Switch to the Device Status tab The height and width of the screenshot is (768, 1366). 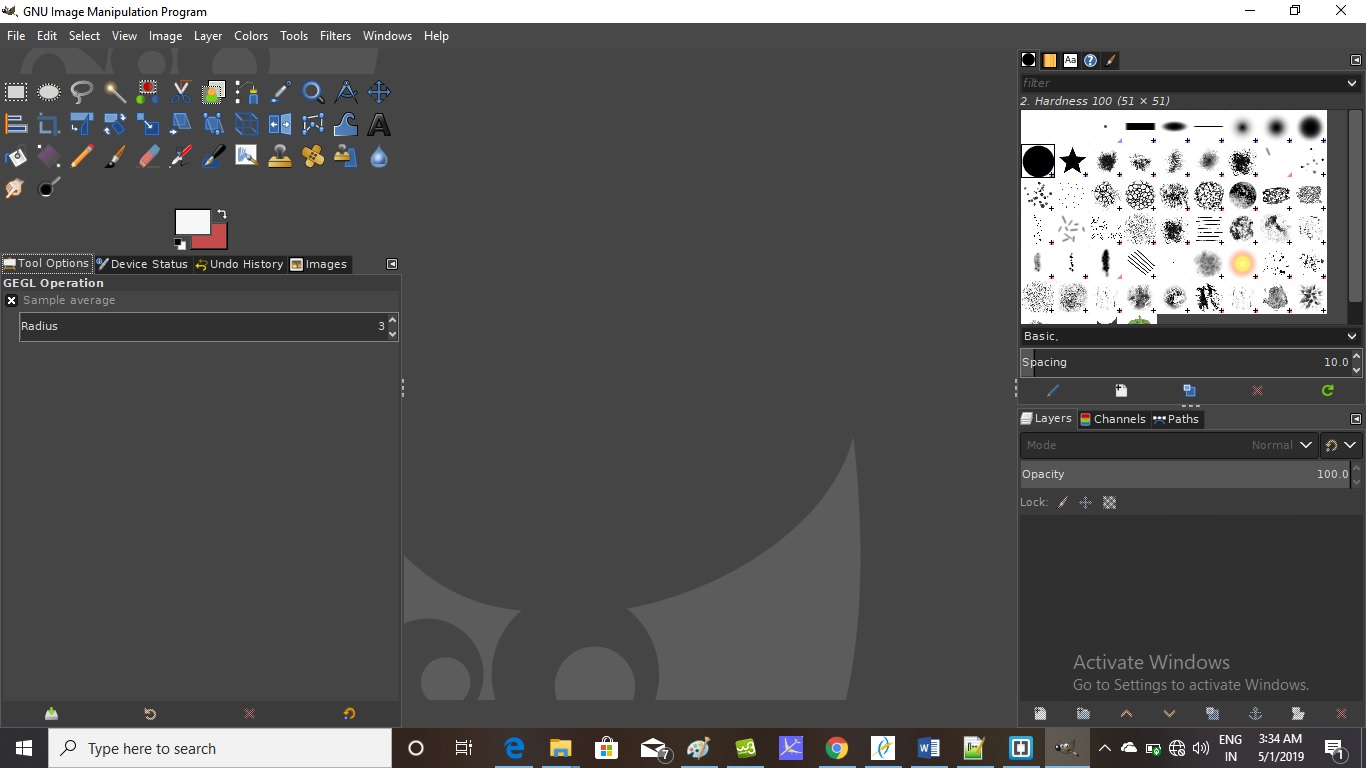(142, 264)
